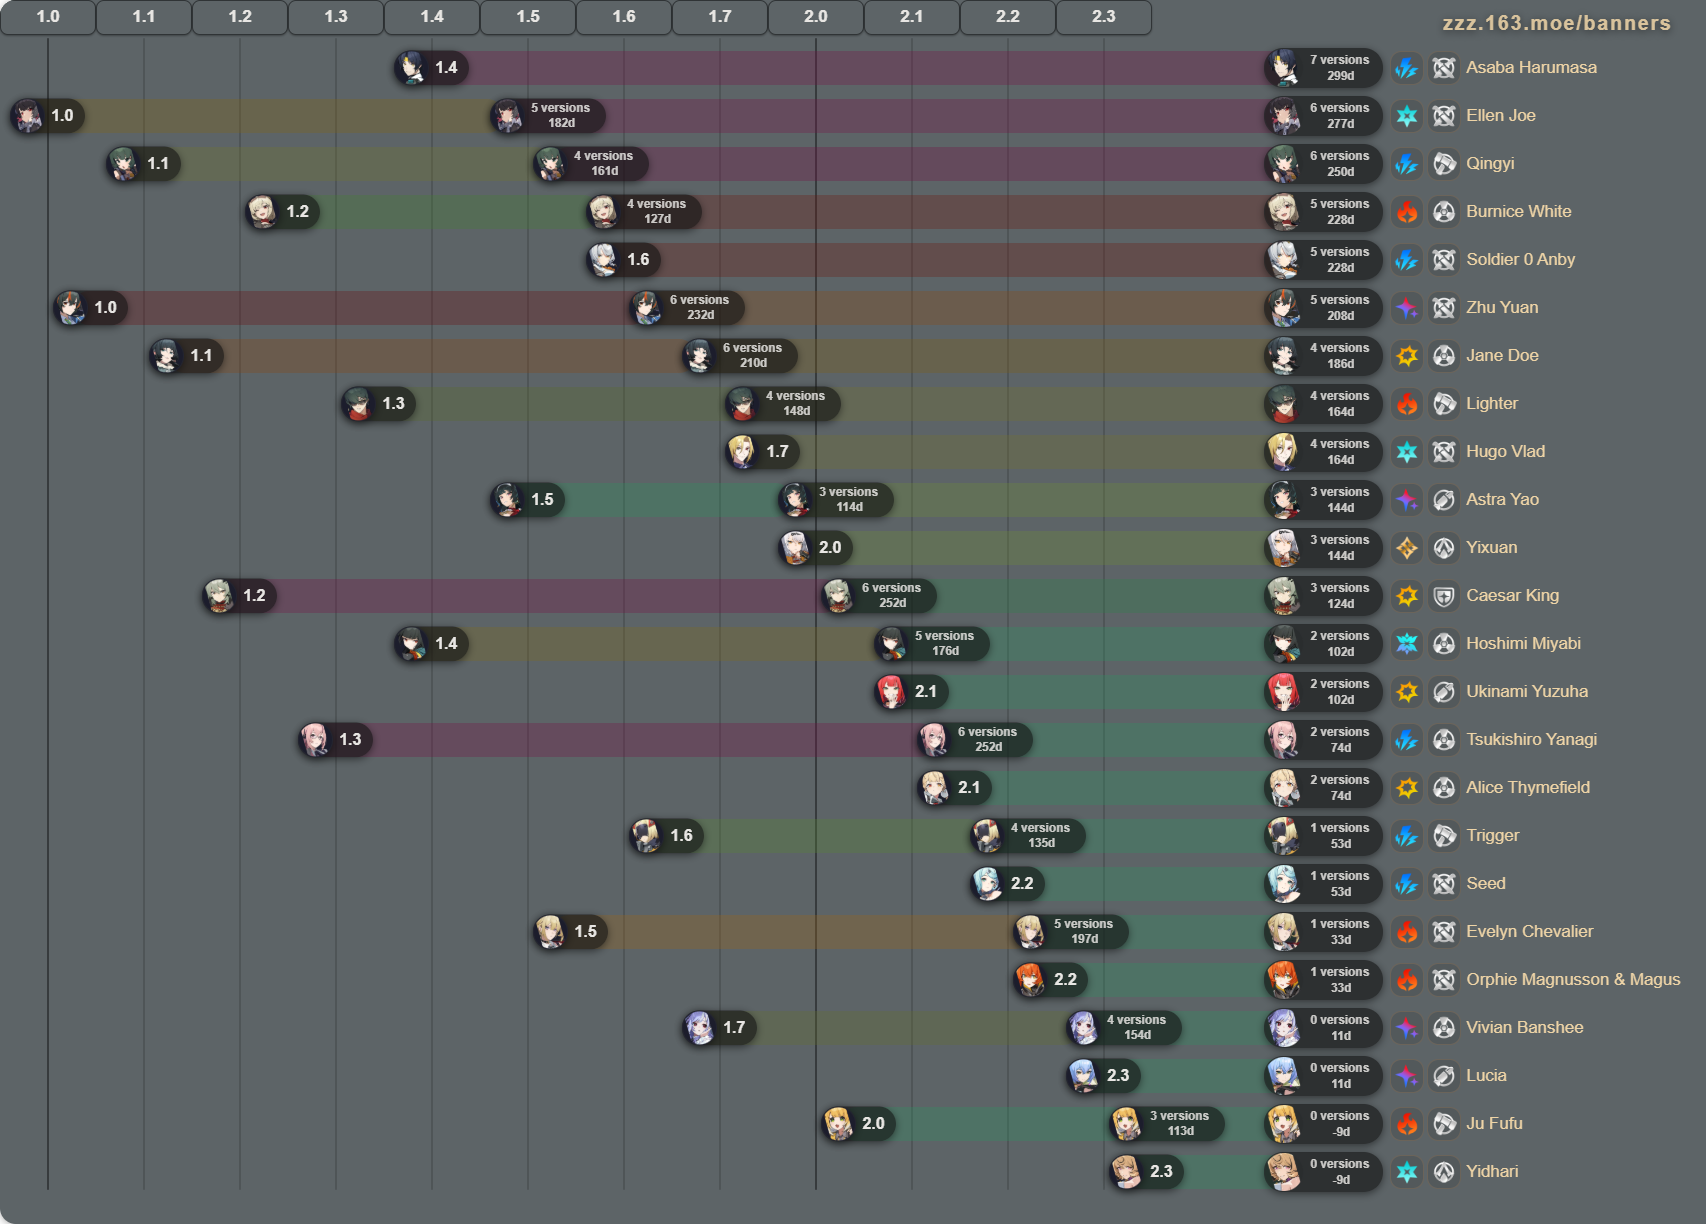Click the 2.0 debut marker on Yixuan's row
The width and height of the screenshot is (1706, 1224).
pos(815,548)
